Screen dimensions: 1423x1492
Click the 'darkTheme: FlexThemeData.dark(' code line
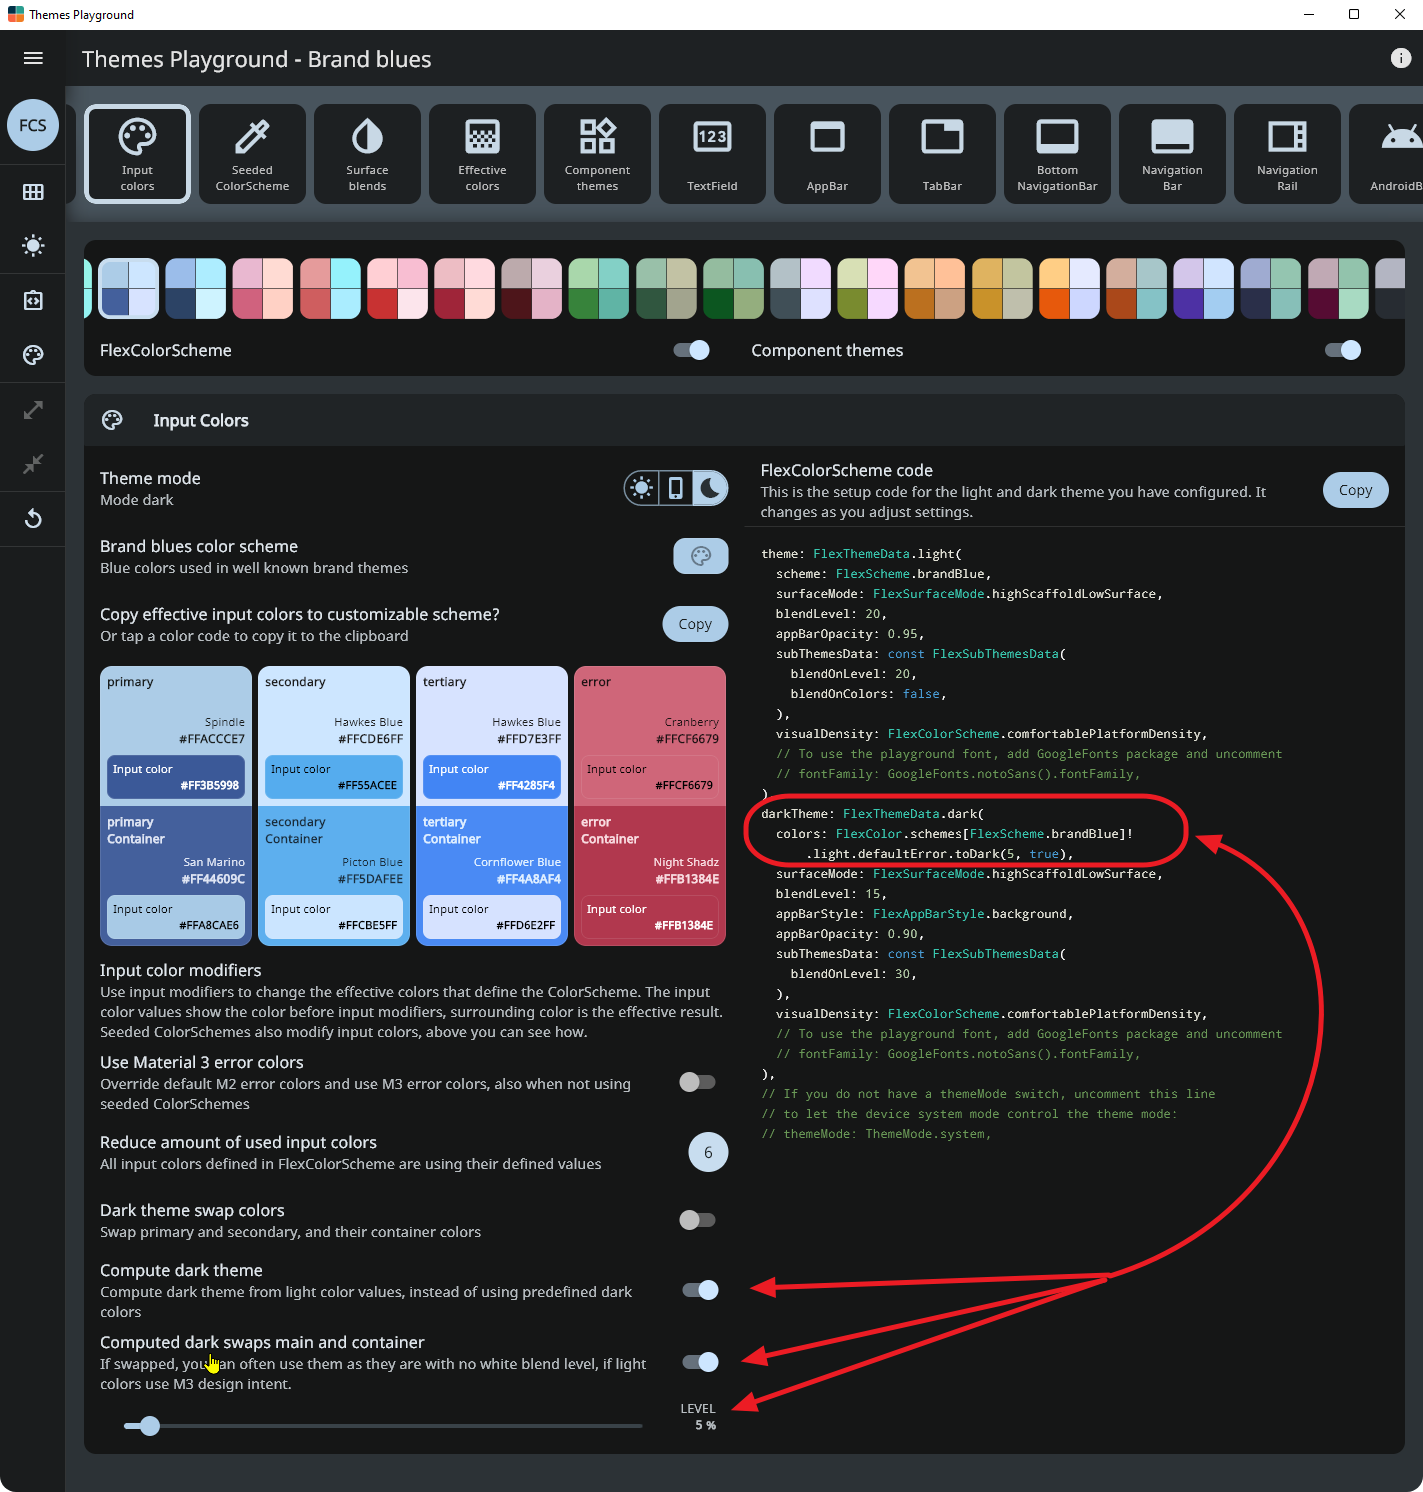(872, 814)
